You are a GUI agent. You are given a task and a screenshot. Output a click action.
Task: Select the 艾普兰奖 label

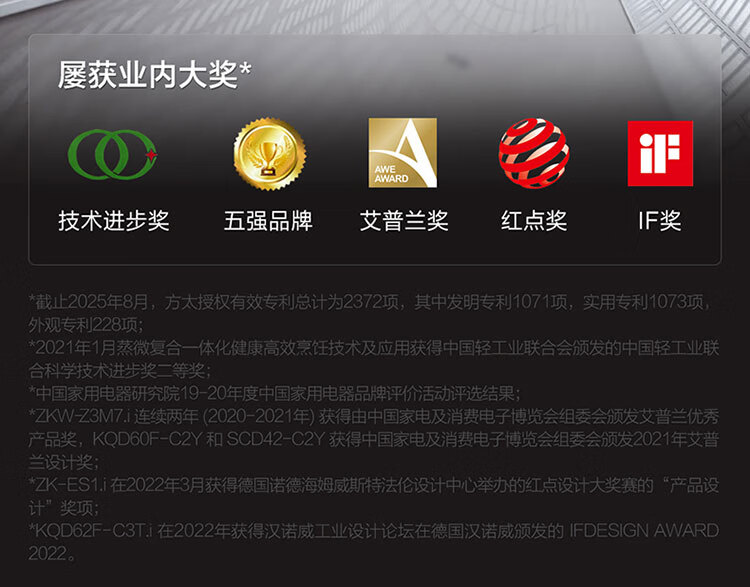tap(404, 221)
